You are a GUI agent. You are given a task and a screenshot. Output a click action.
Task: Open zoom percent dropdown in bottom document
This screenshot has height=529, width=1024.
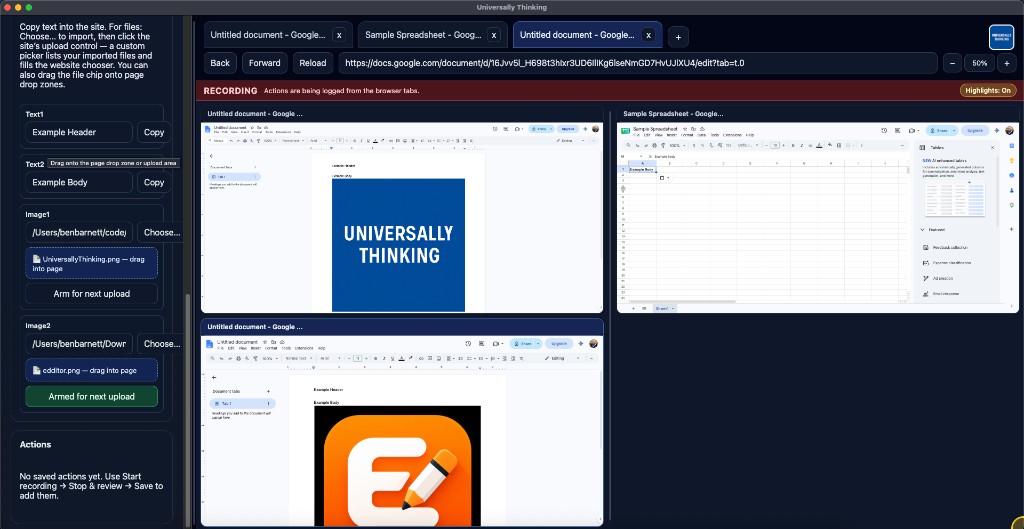(270, 359)
